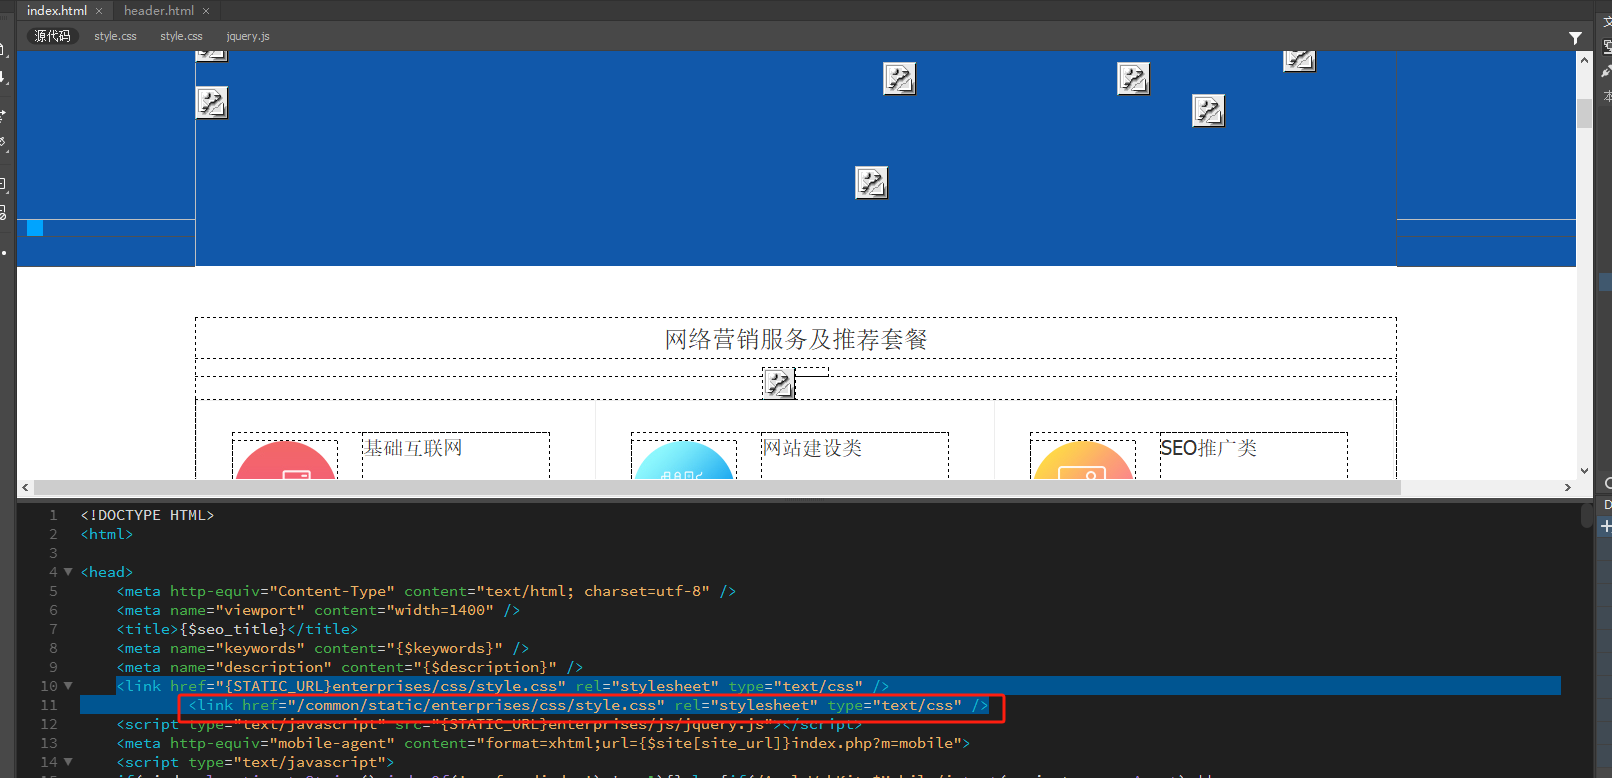Close the header.html tab
Screen dimensions: 1612x778
206,11
